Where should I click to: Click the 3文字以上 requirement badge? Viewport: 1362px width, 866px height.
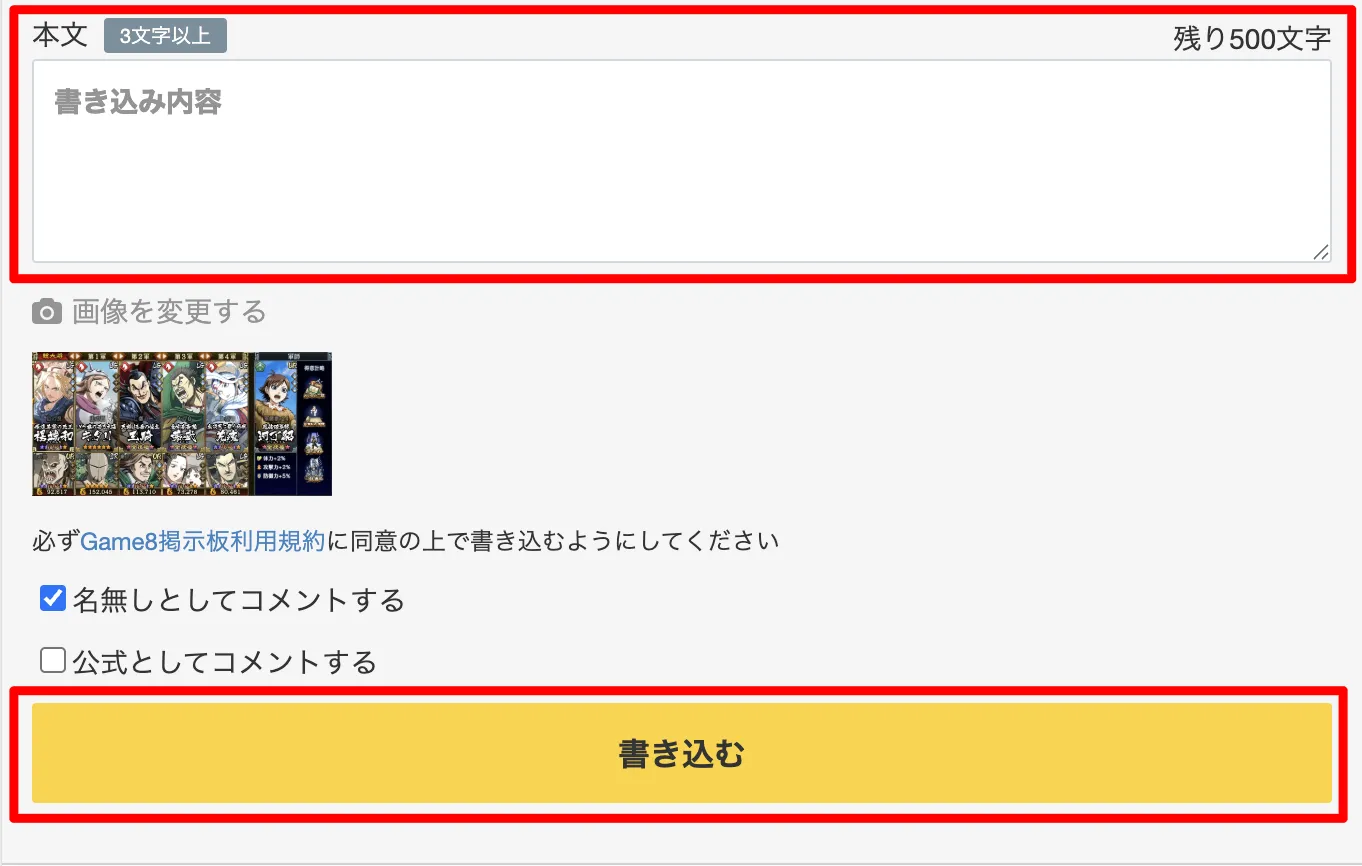[165, 36]
